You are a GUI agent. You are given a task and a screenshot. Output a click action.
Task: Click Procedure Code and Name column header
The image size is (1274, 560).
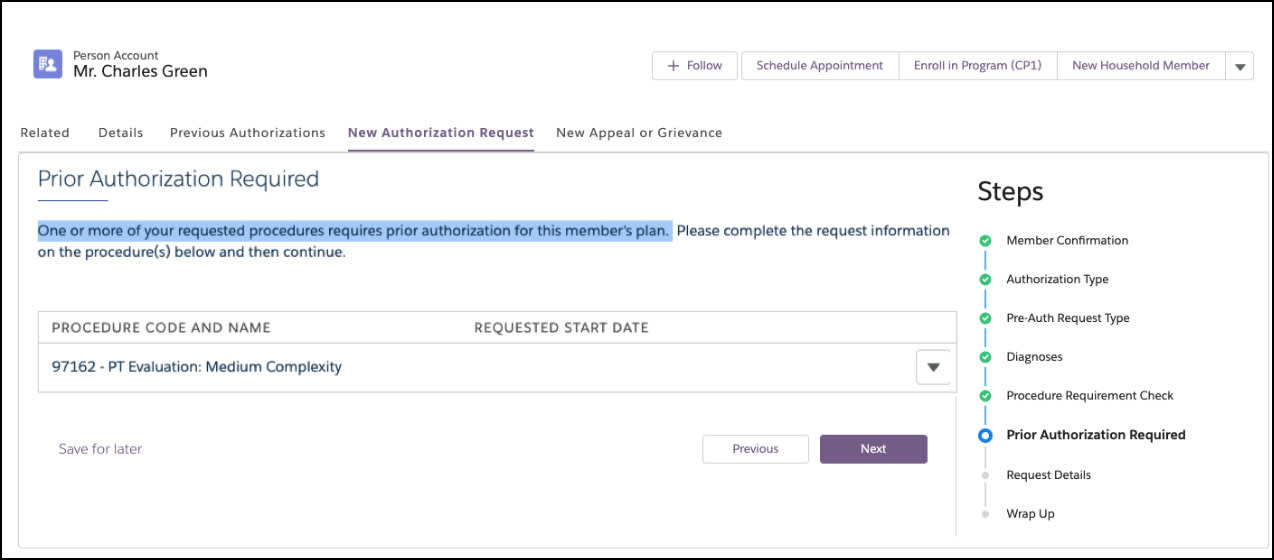pos(161,328)
